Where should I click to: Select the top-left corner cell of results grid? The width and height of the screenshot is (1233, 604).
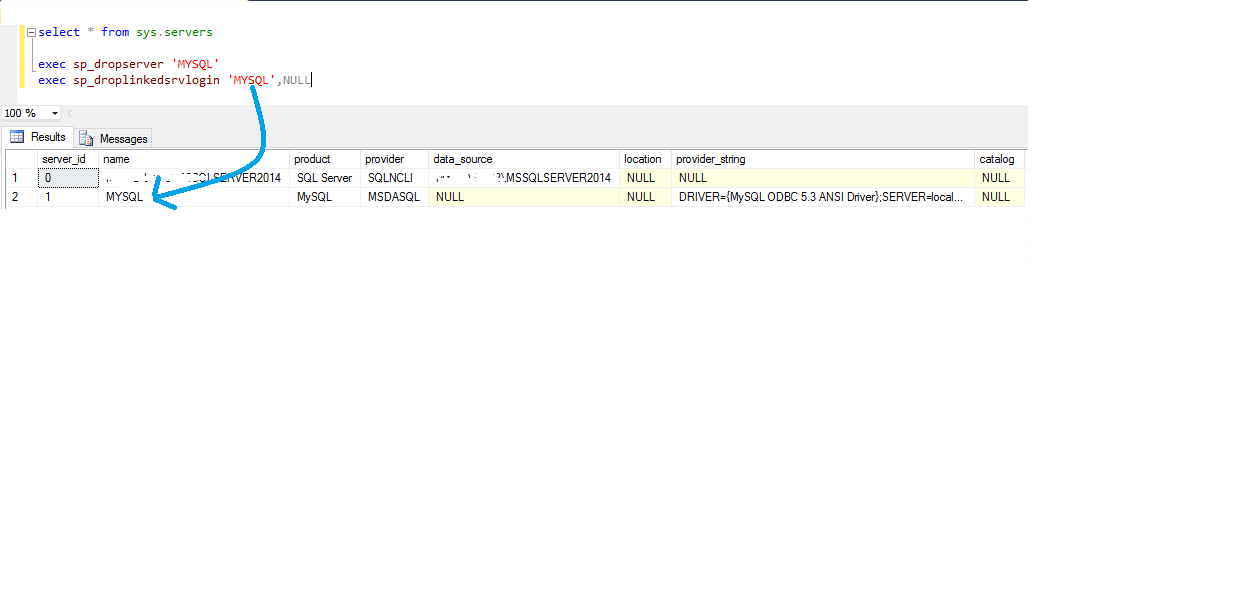20,159
